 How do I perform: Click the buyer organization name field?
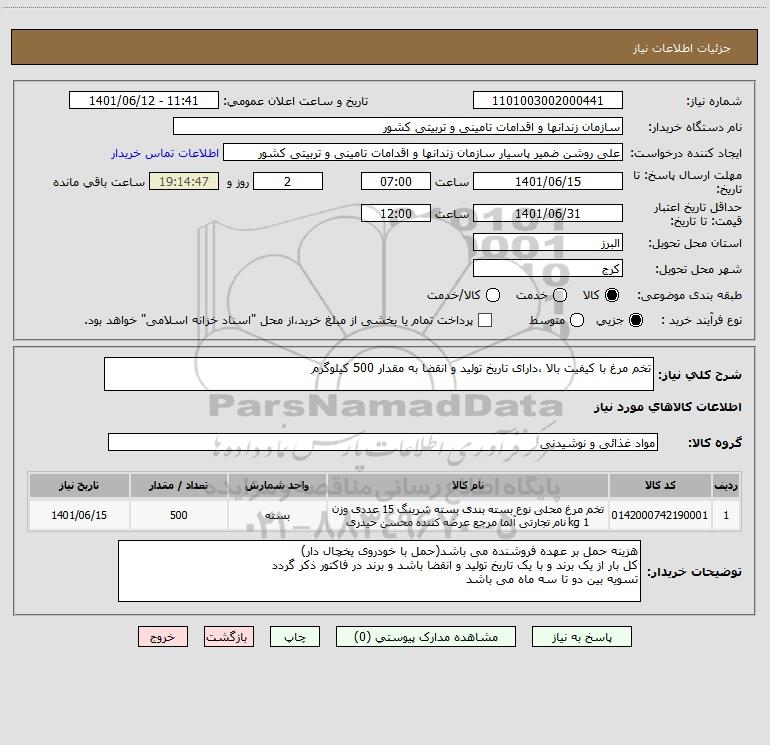(398, 126)
